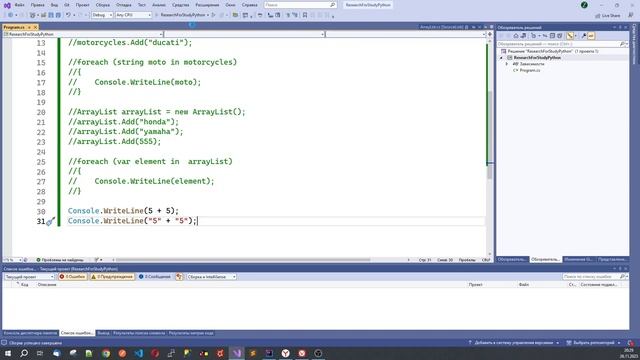Click the Visual Studio Code taskbar icon
Viewport: 640px width, 360px height.
[x=139, y=353]
